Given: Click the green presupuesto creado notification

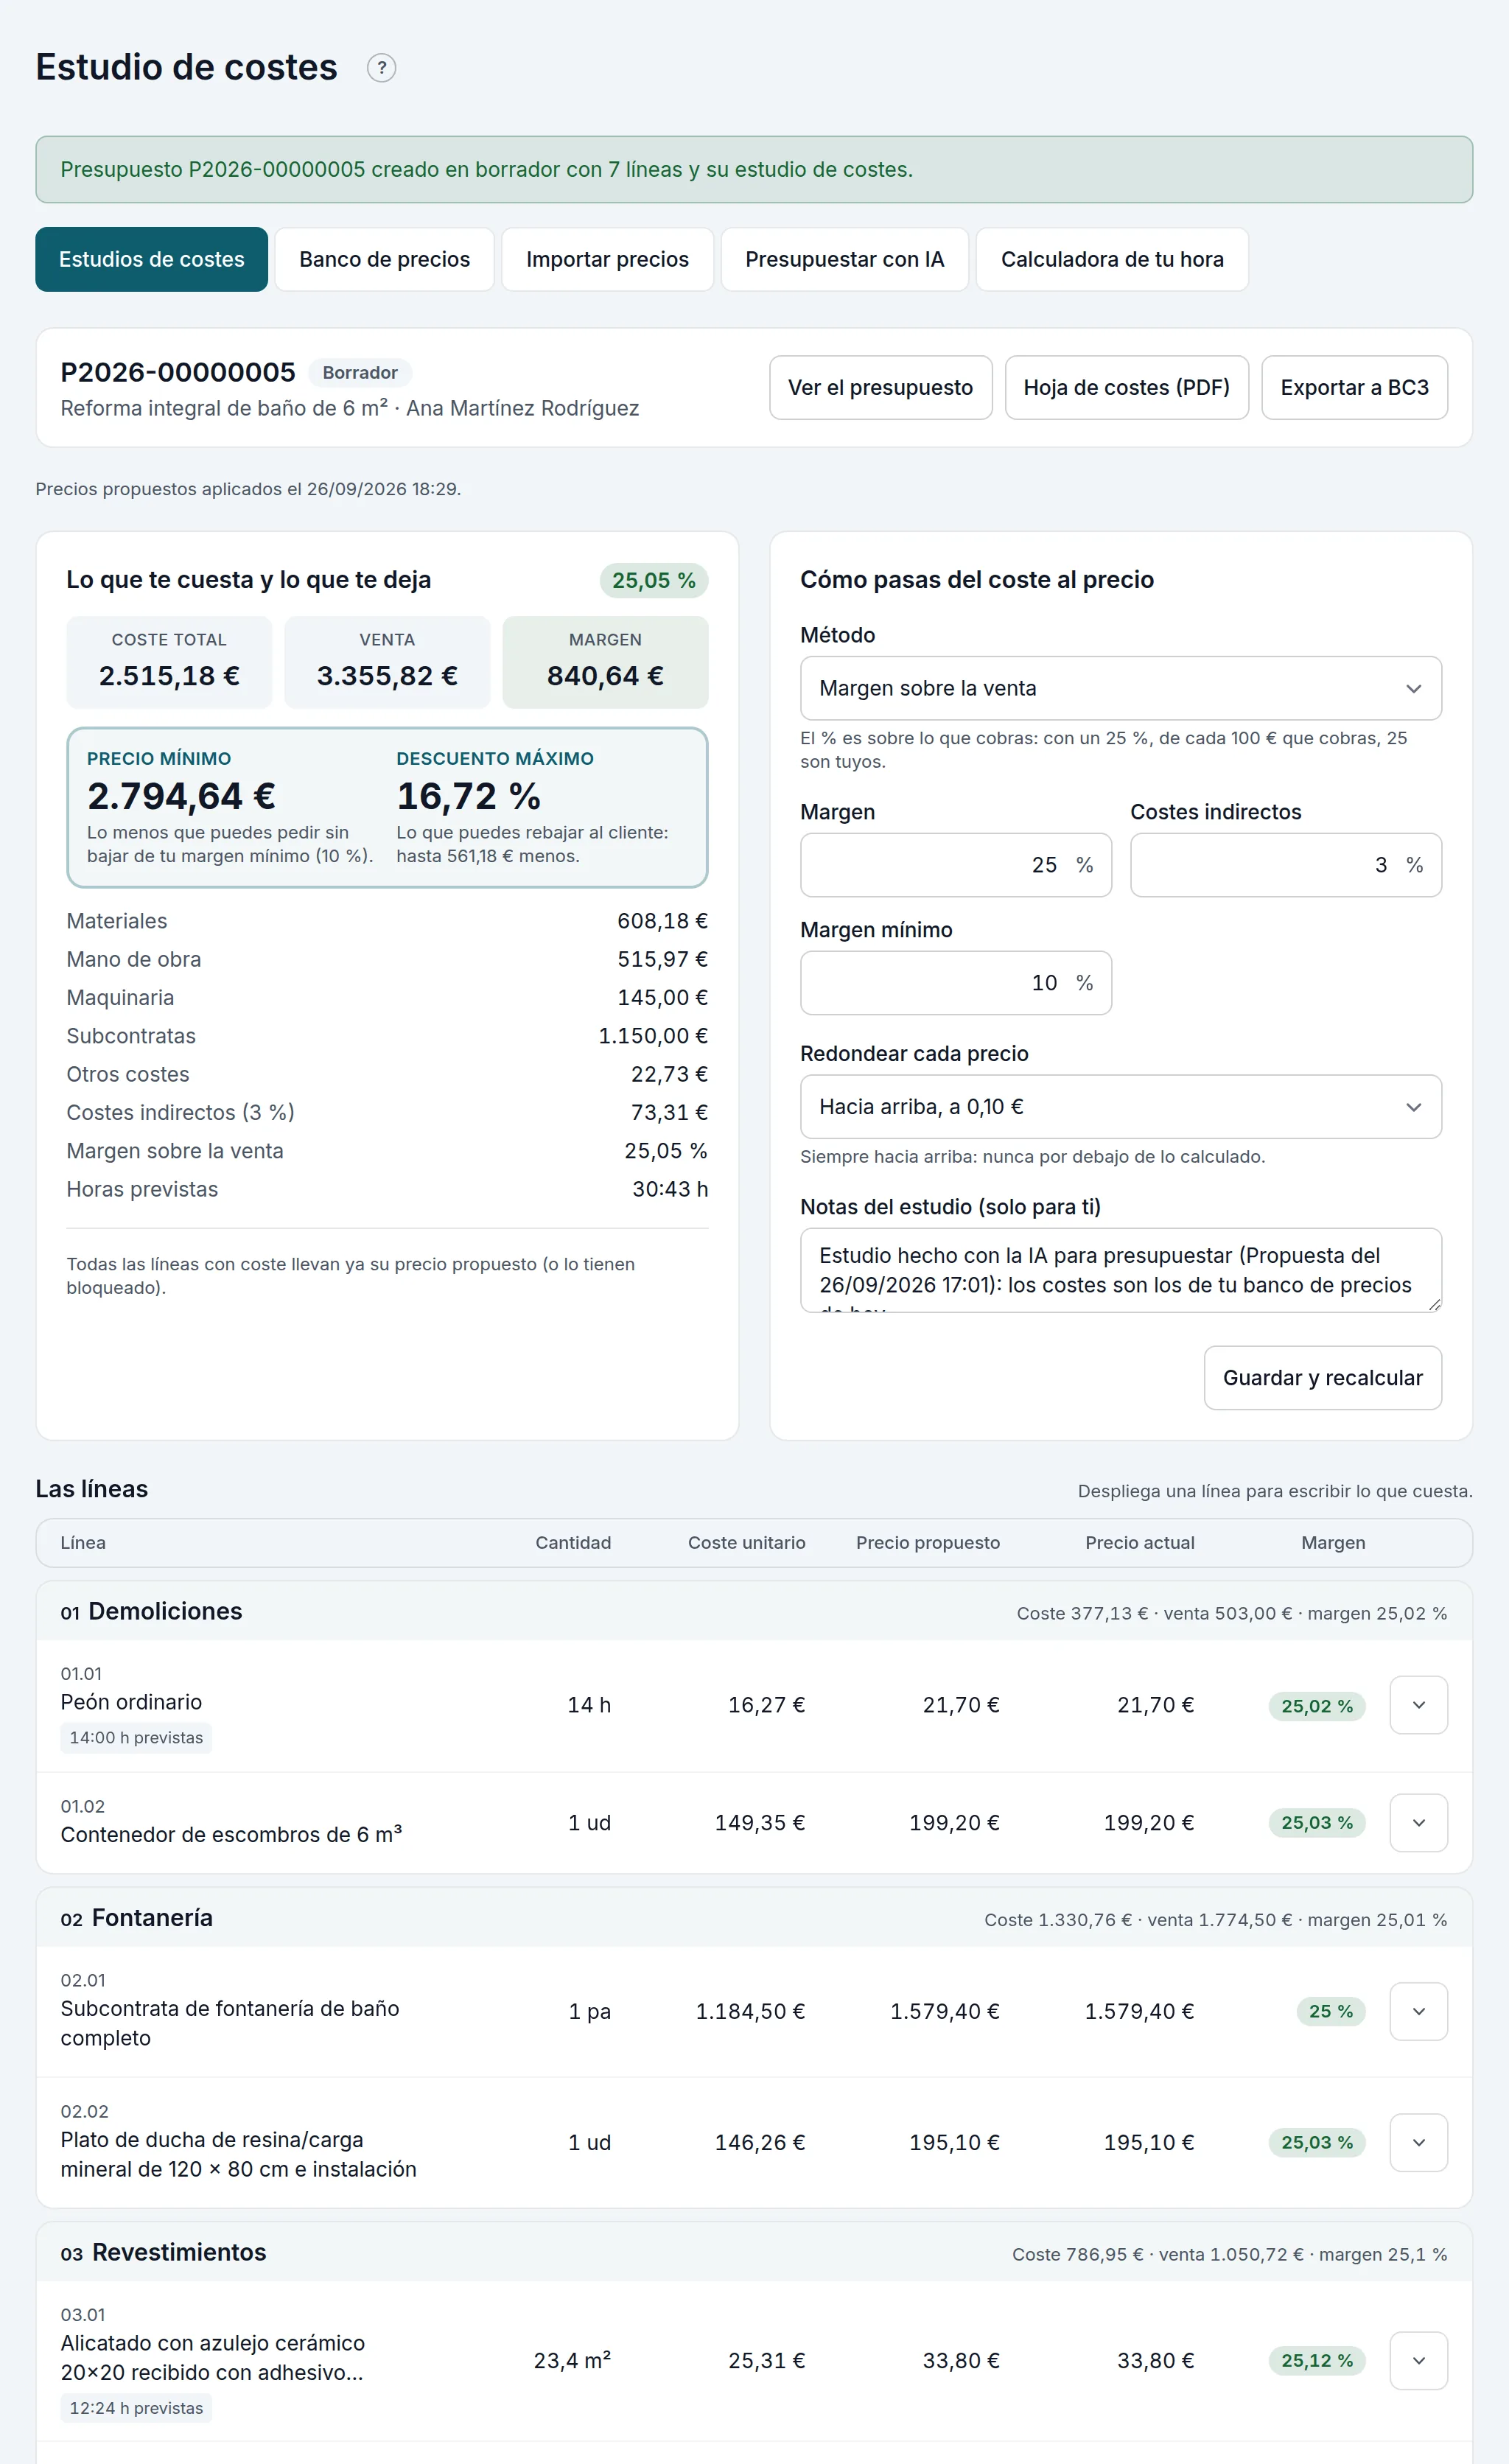Looking at the screenshot, I should (754, 170).
